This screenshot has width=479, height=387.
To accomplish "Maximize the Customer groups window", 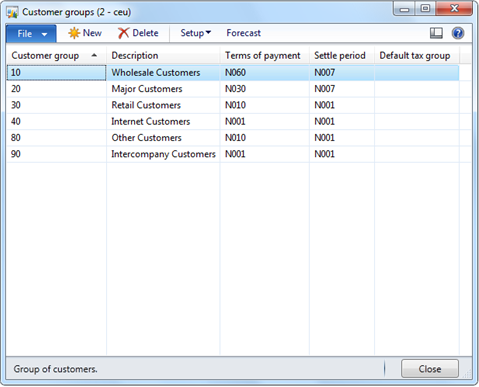I will pos(425,9).
